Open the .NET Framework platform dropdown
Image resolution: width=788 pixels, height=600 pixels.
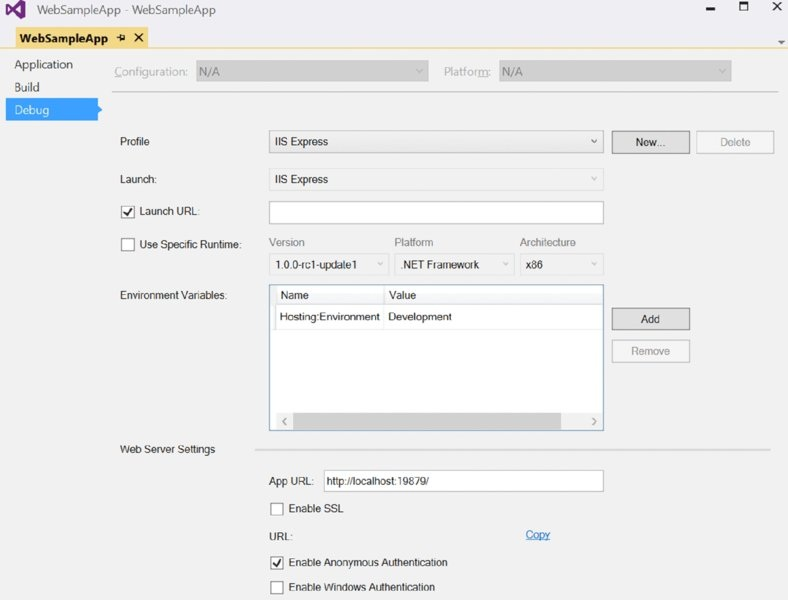tap(454, 264)
